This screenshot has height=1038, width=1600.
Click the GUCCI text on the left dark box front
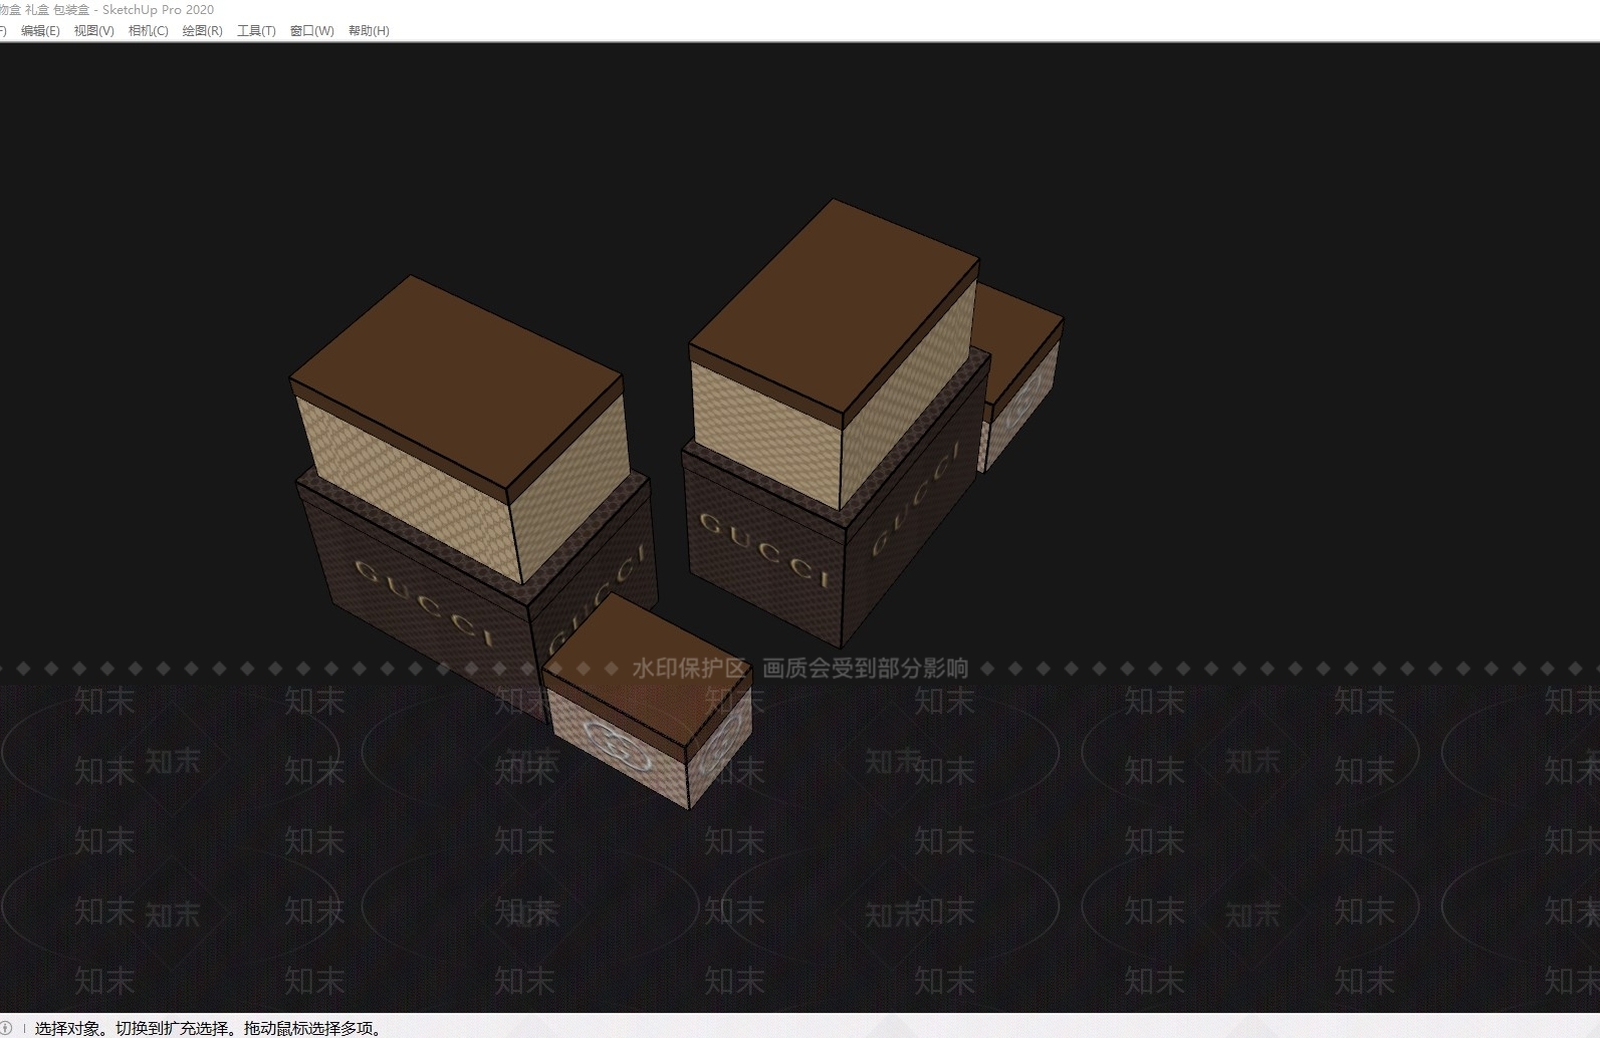tap(423, 603)
